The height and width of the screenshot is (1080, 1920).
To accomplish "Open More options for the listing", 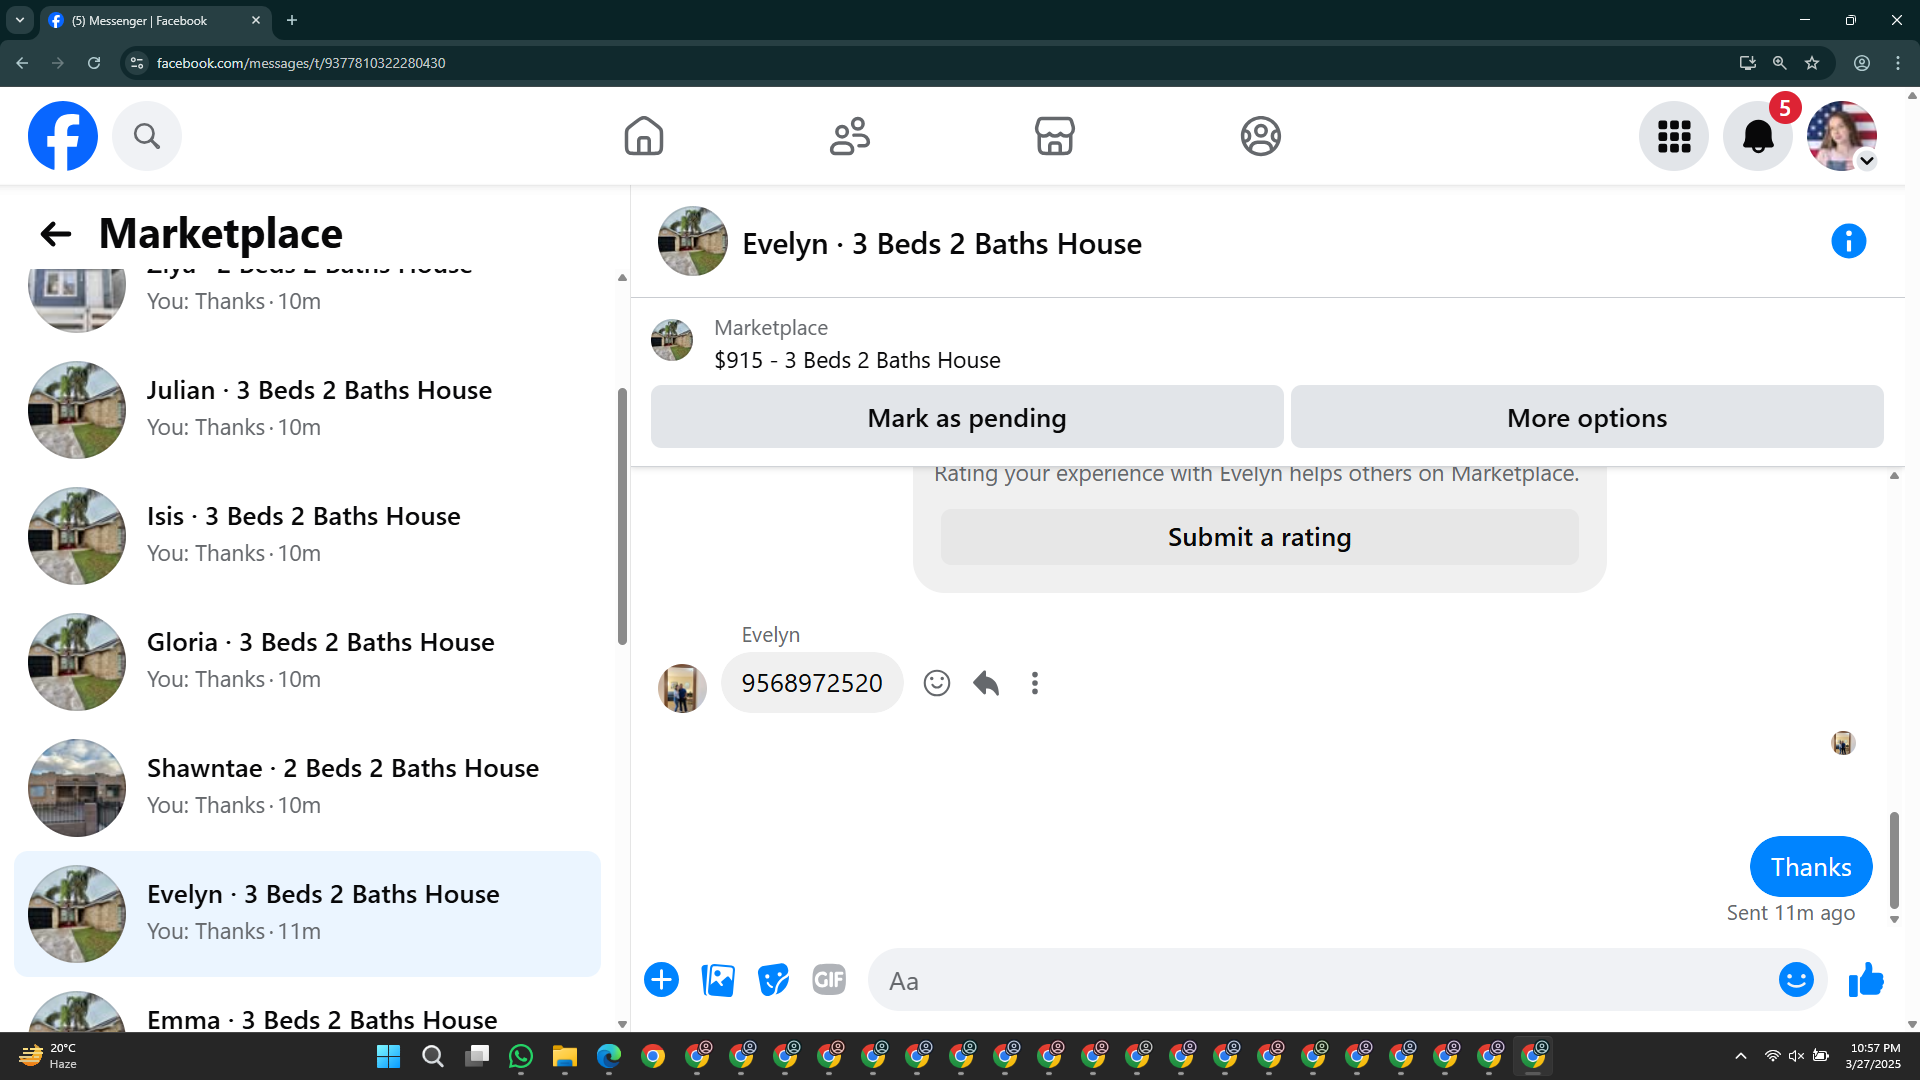I will point(1587,417).
